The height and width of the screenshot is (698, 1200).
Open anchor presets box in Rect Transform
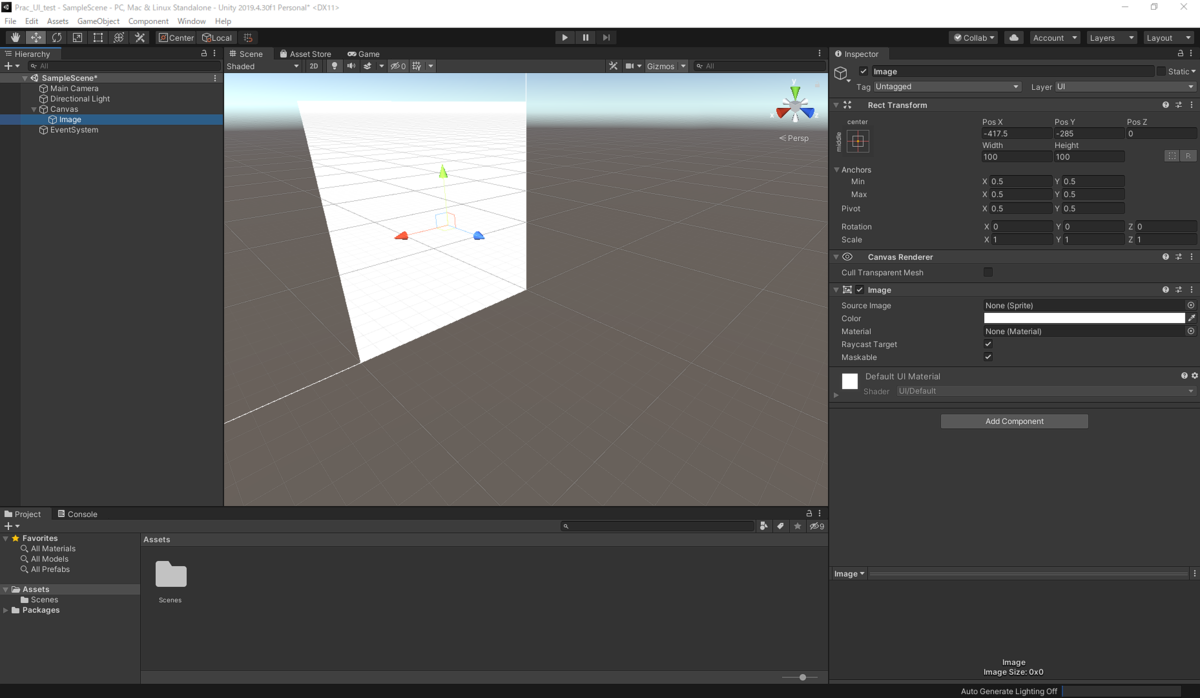click(858, 141)
